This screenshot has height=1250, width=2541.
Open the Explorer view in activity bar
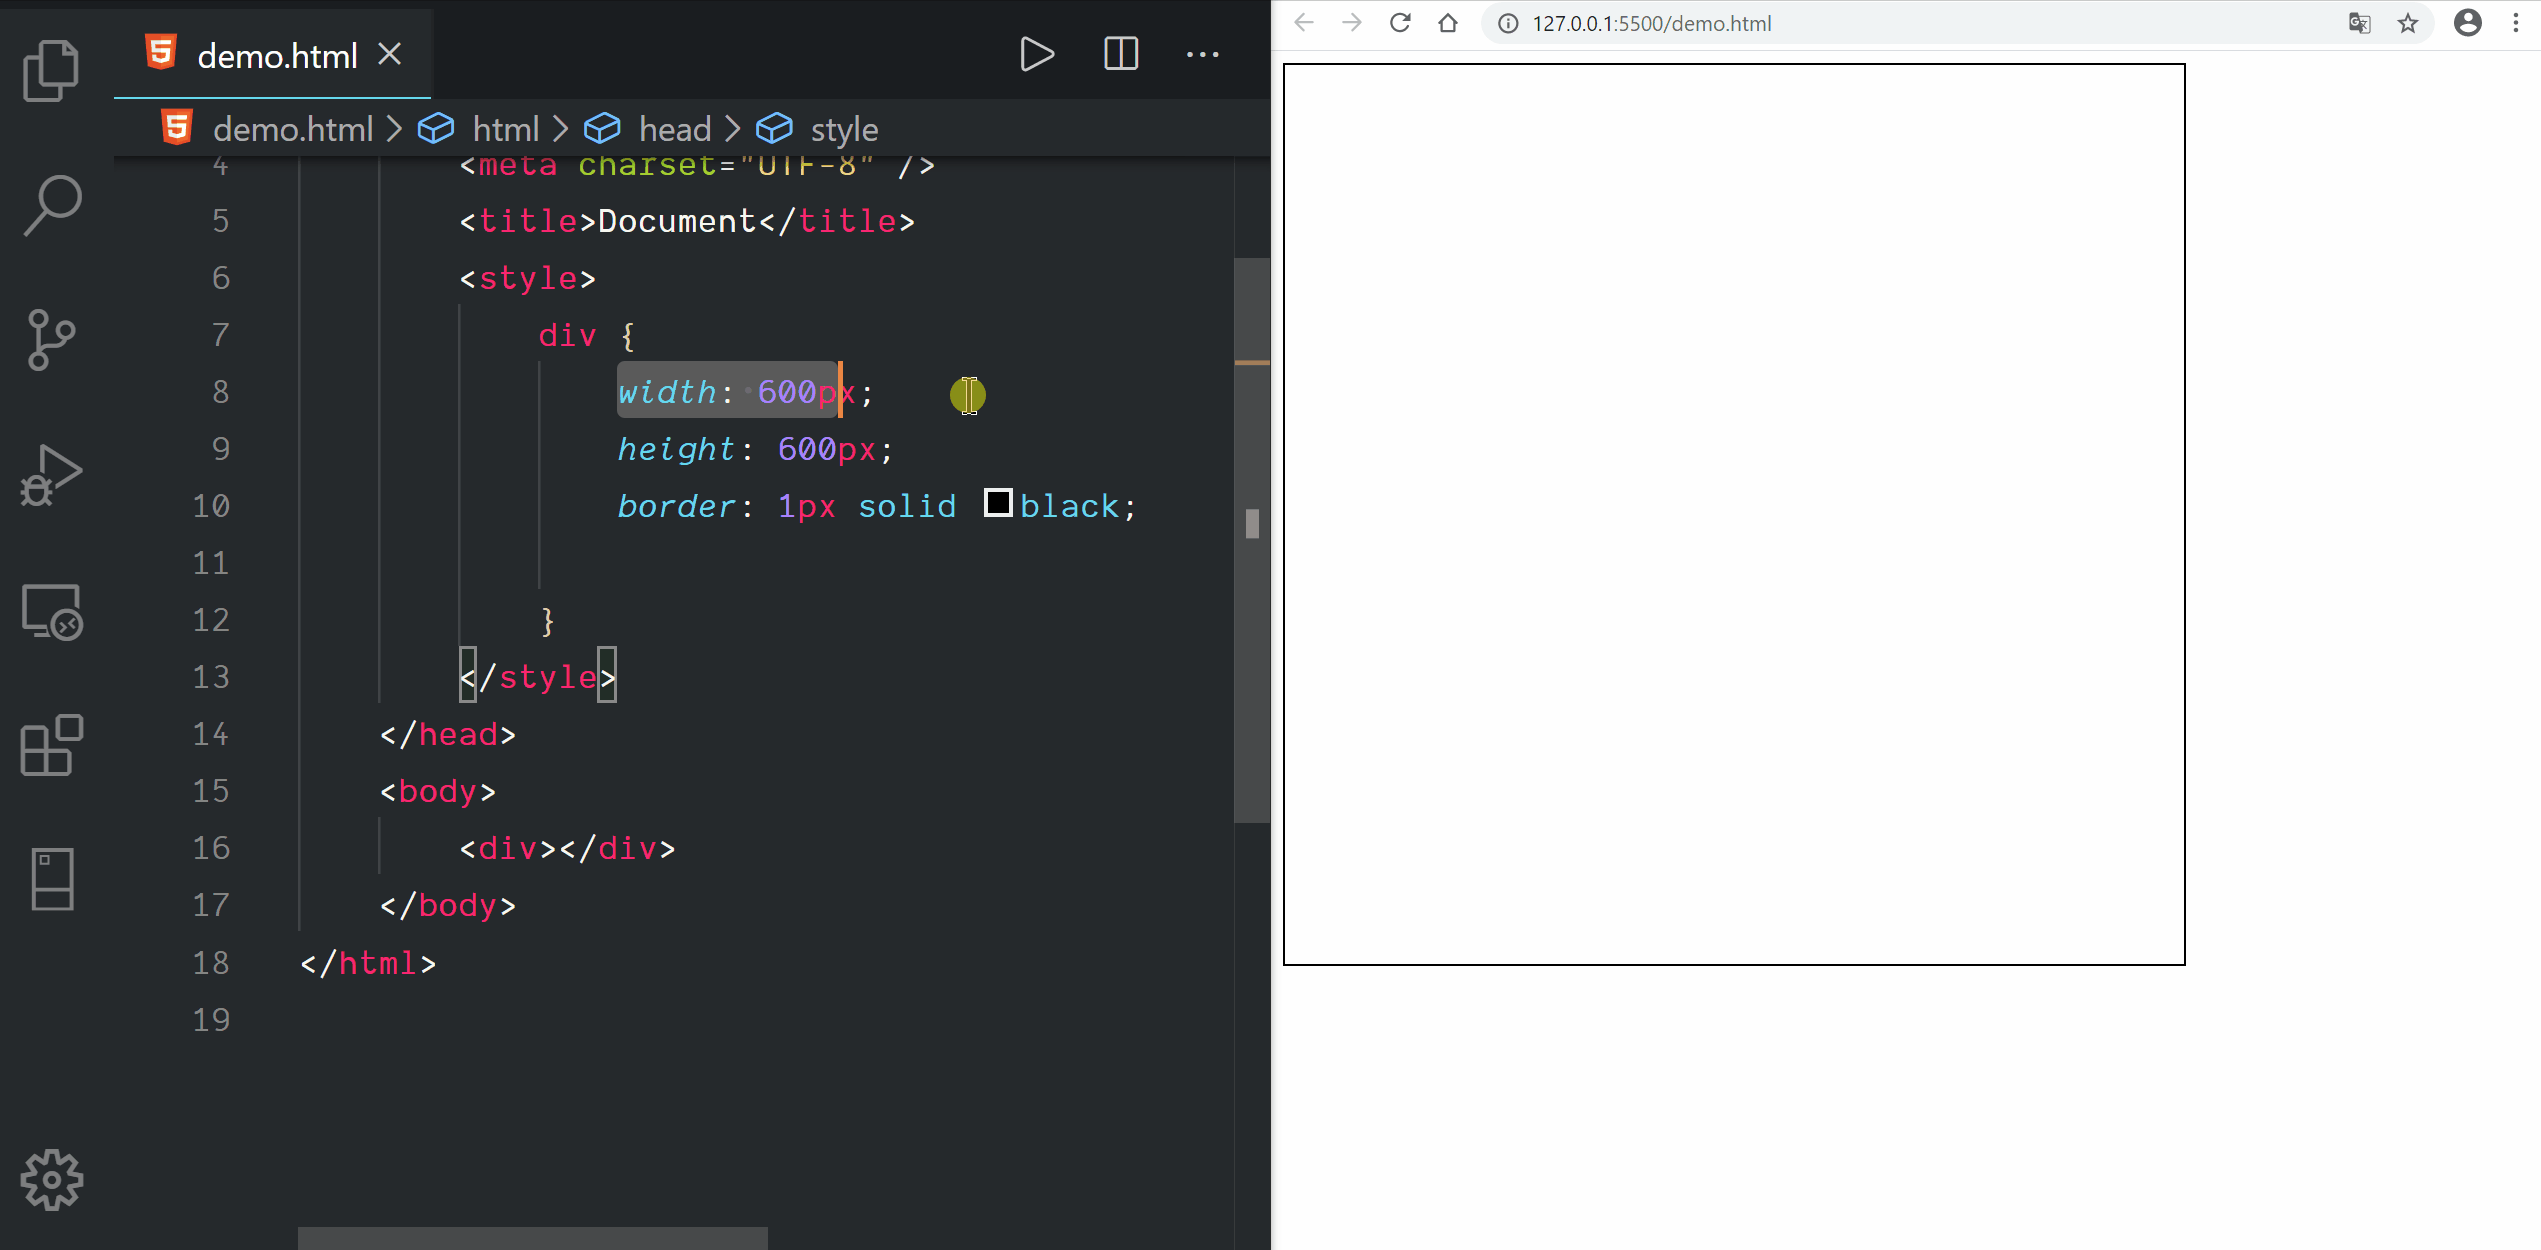[x=51, y=70]
